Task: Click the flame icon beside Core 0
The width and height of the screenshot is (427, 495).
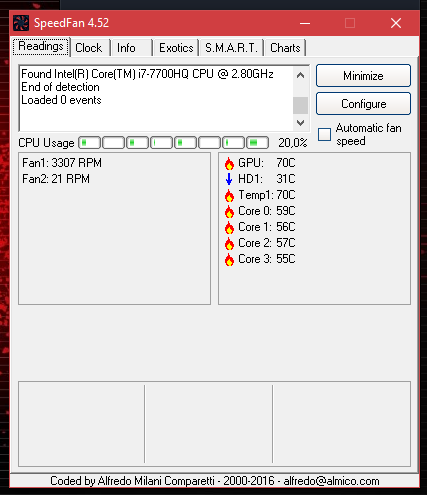Action: (229, 211)
